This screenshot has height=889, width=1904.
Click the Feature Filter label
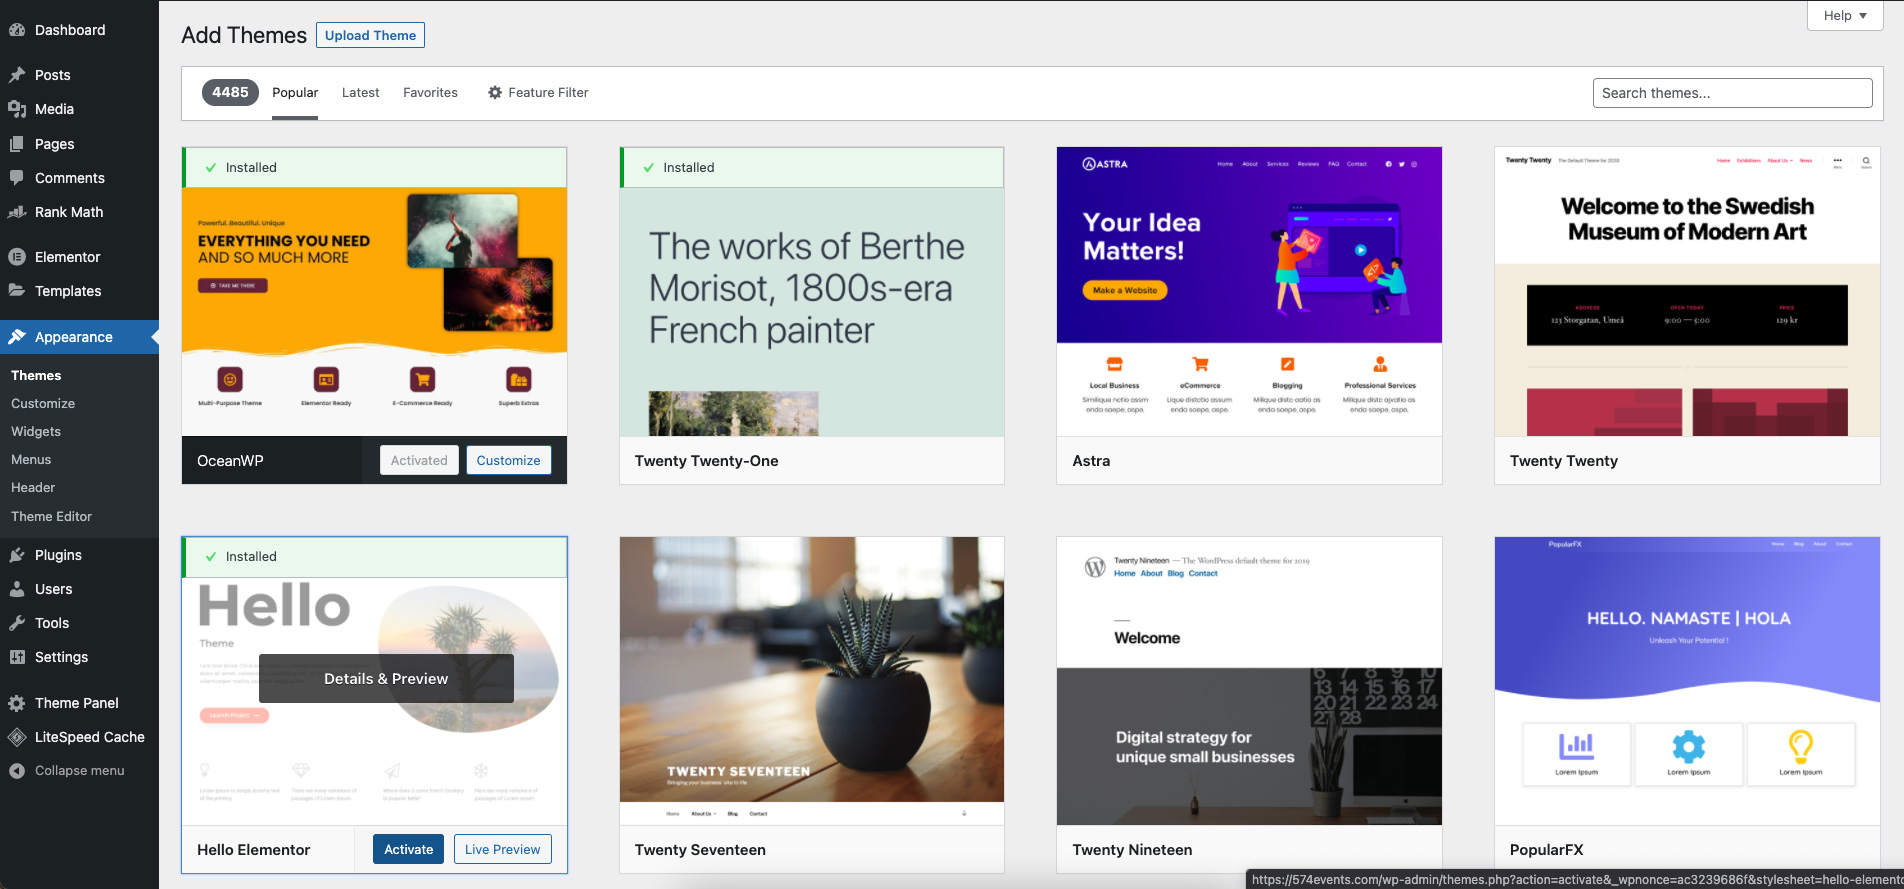pos(548,93)
